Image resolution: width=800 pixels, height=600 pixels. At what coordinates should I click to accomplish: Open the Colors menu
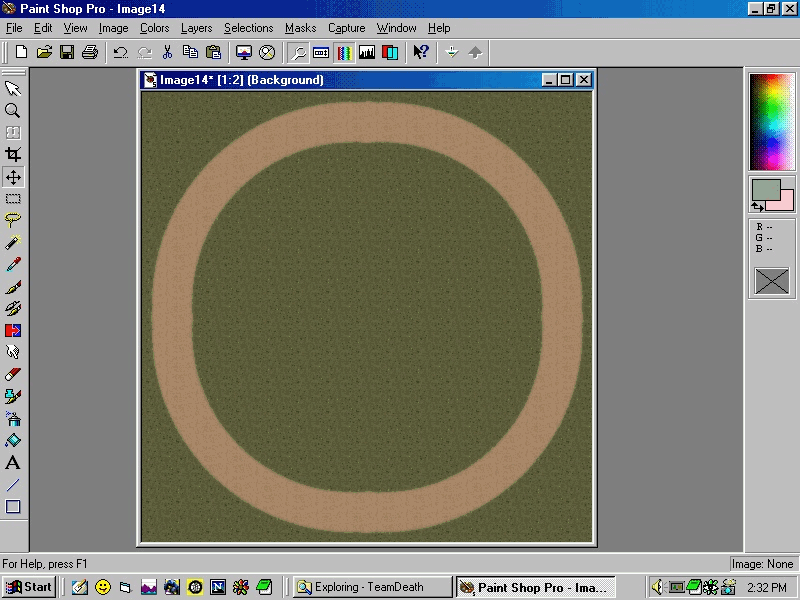[154, 28]
